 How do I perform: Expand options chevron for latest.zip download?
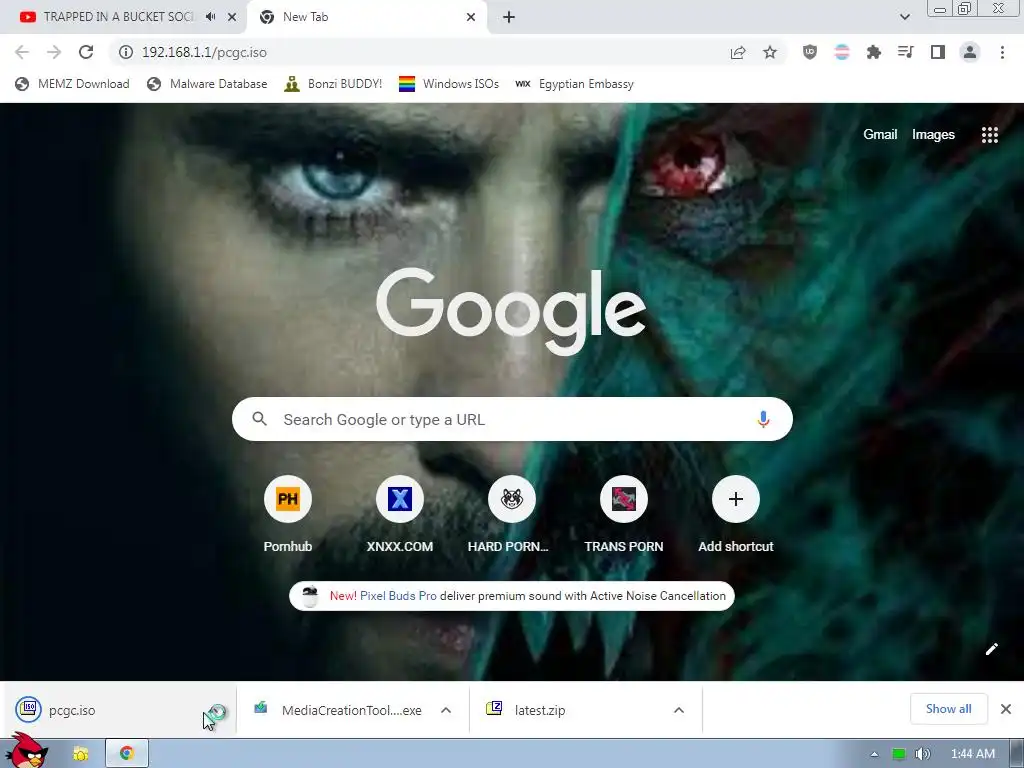tap(679, 710)
